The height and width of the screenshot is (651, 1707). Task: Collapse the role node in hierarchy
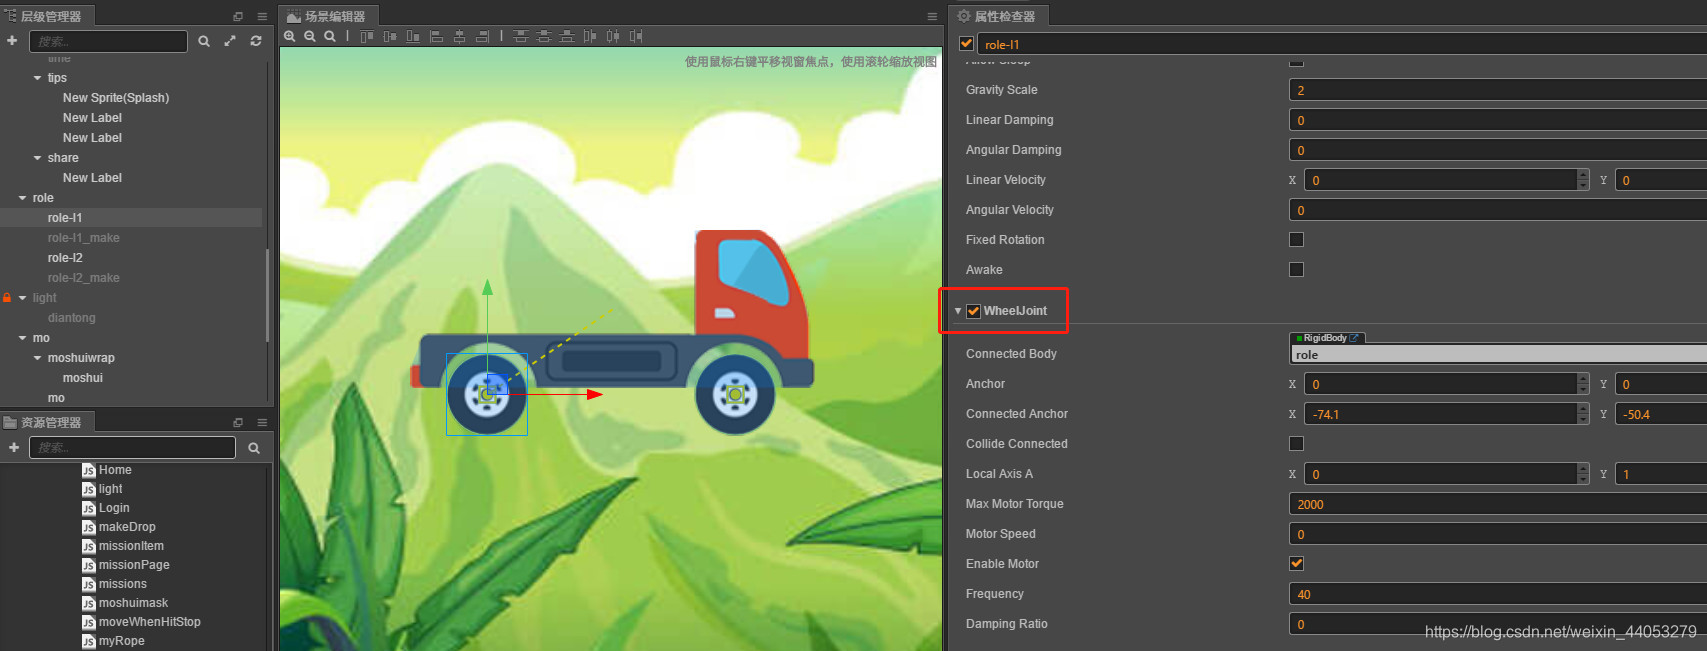tap(23, 198)
